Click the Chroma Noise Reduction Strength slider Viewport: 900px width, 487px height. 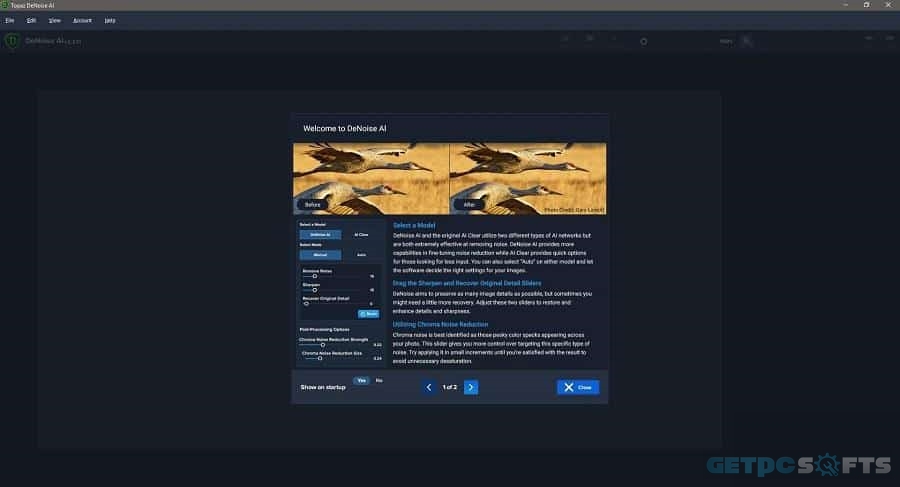tap(323, 345)
